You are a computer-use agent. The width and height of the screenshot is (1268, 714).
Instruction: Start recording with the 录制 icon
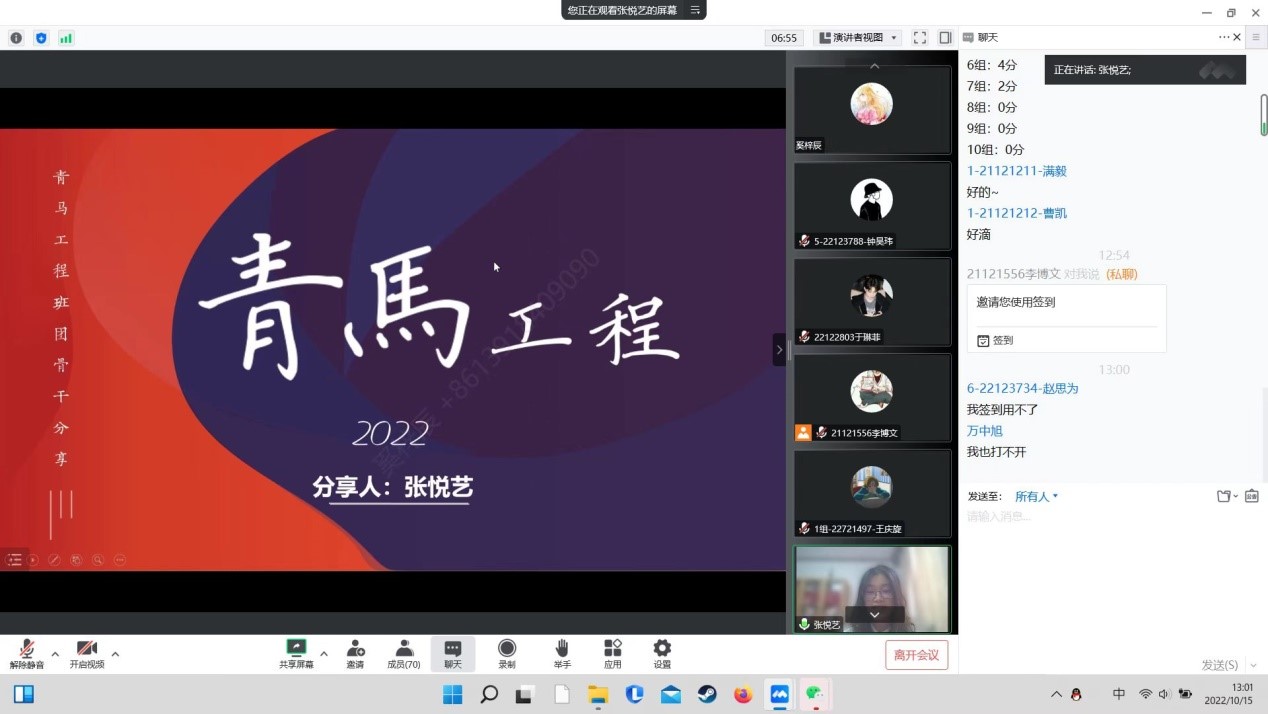coord(507,649)
